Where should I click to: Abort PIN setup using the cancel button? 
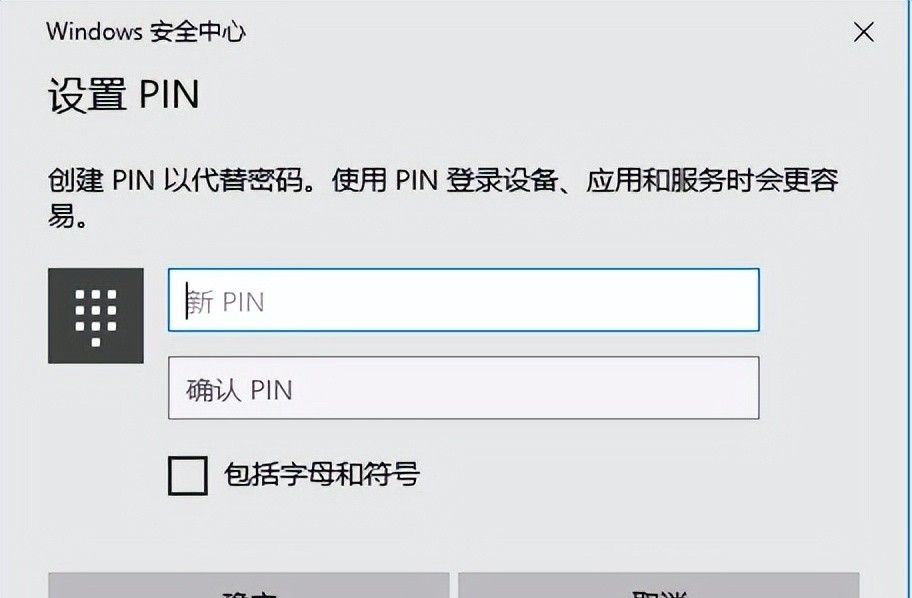click(x=658, y=586)
